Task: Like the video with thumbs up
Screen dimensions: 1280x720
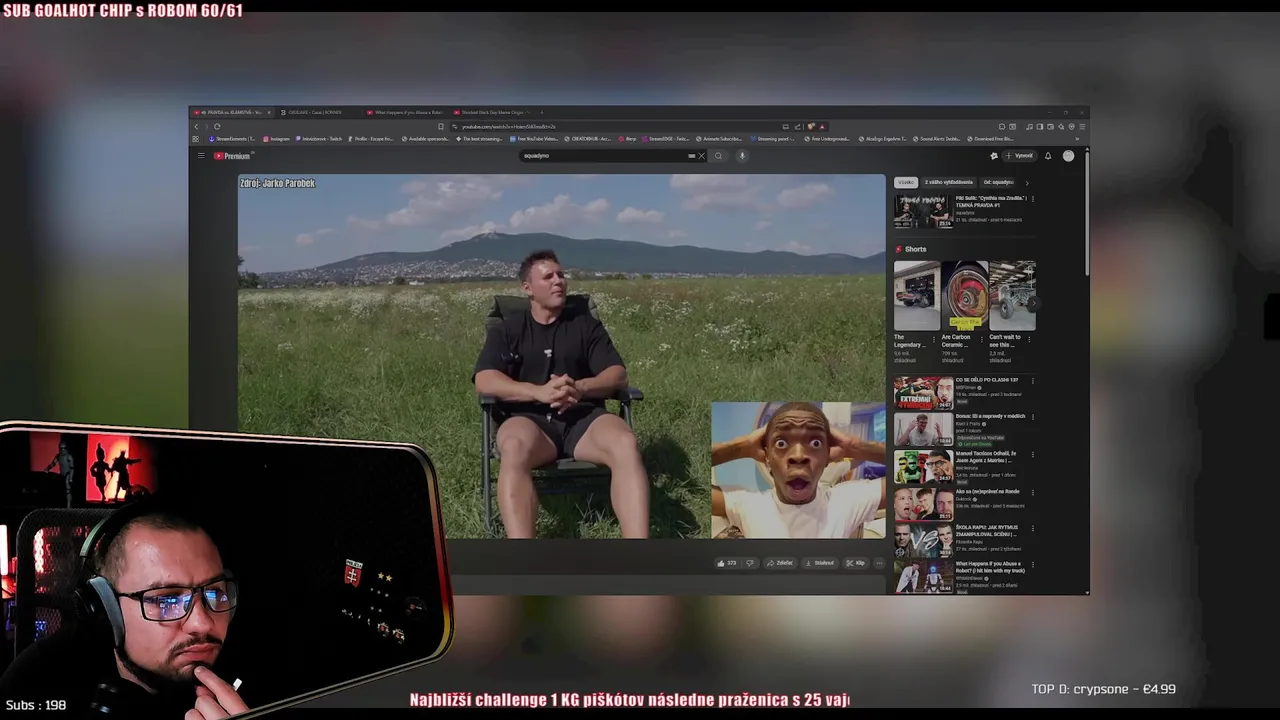Action: tap(726, 563)
